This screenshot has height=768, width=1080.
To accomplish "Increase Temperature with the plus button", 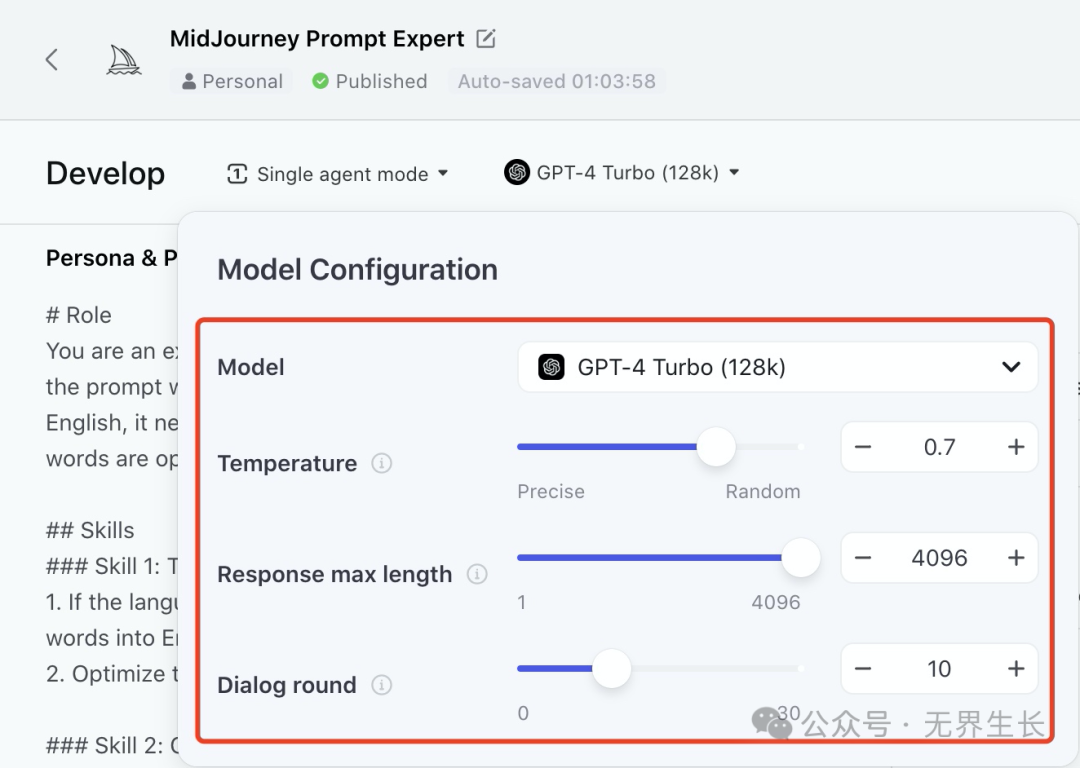I will (1016, 447).
